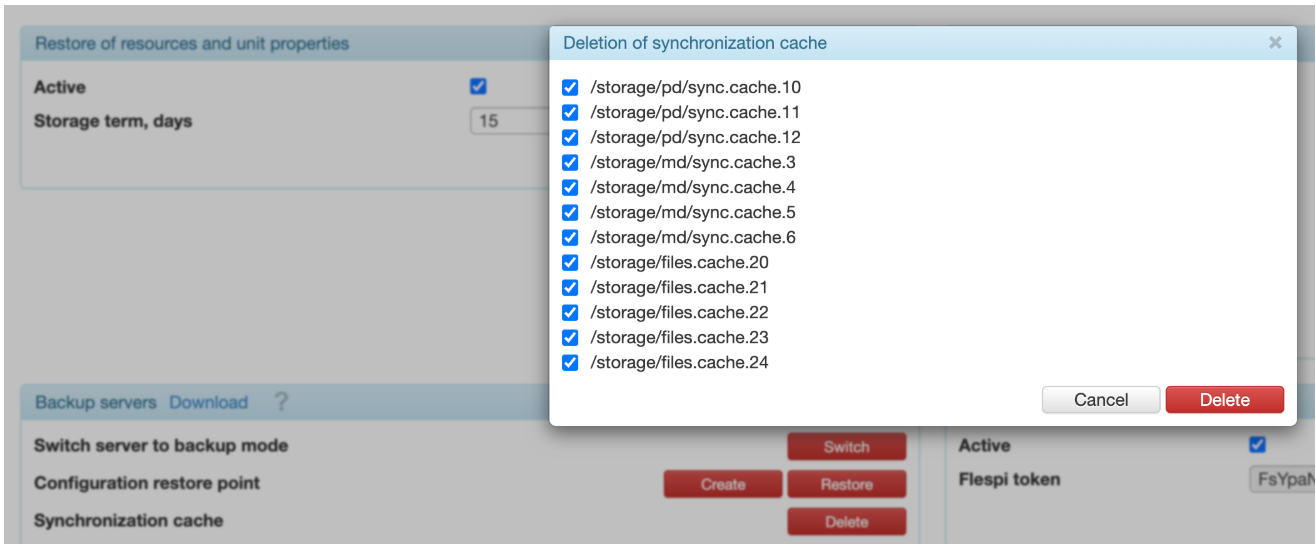The image size is (1316, 545).
Task: Open the Backup servers Download link
Action: click(208, 402)
